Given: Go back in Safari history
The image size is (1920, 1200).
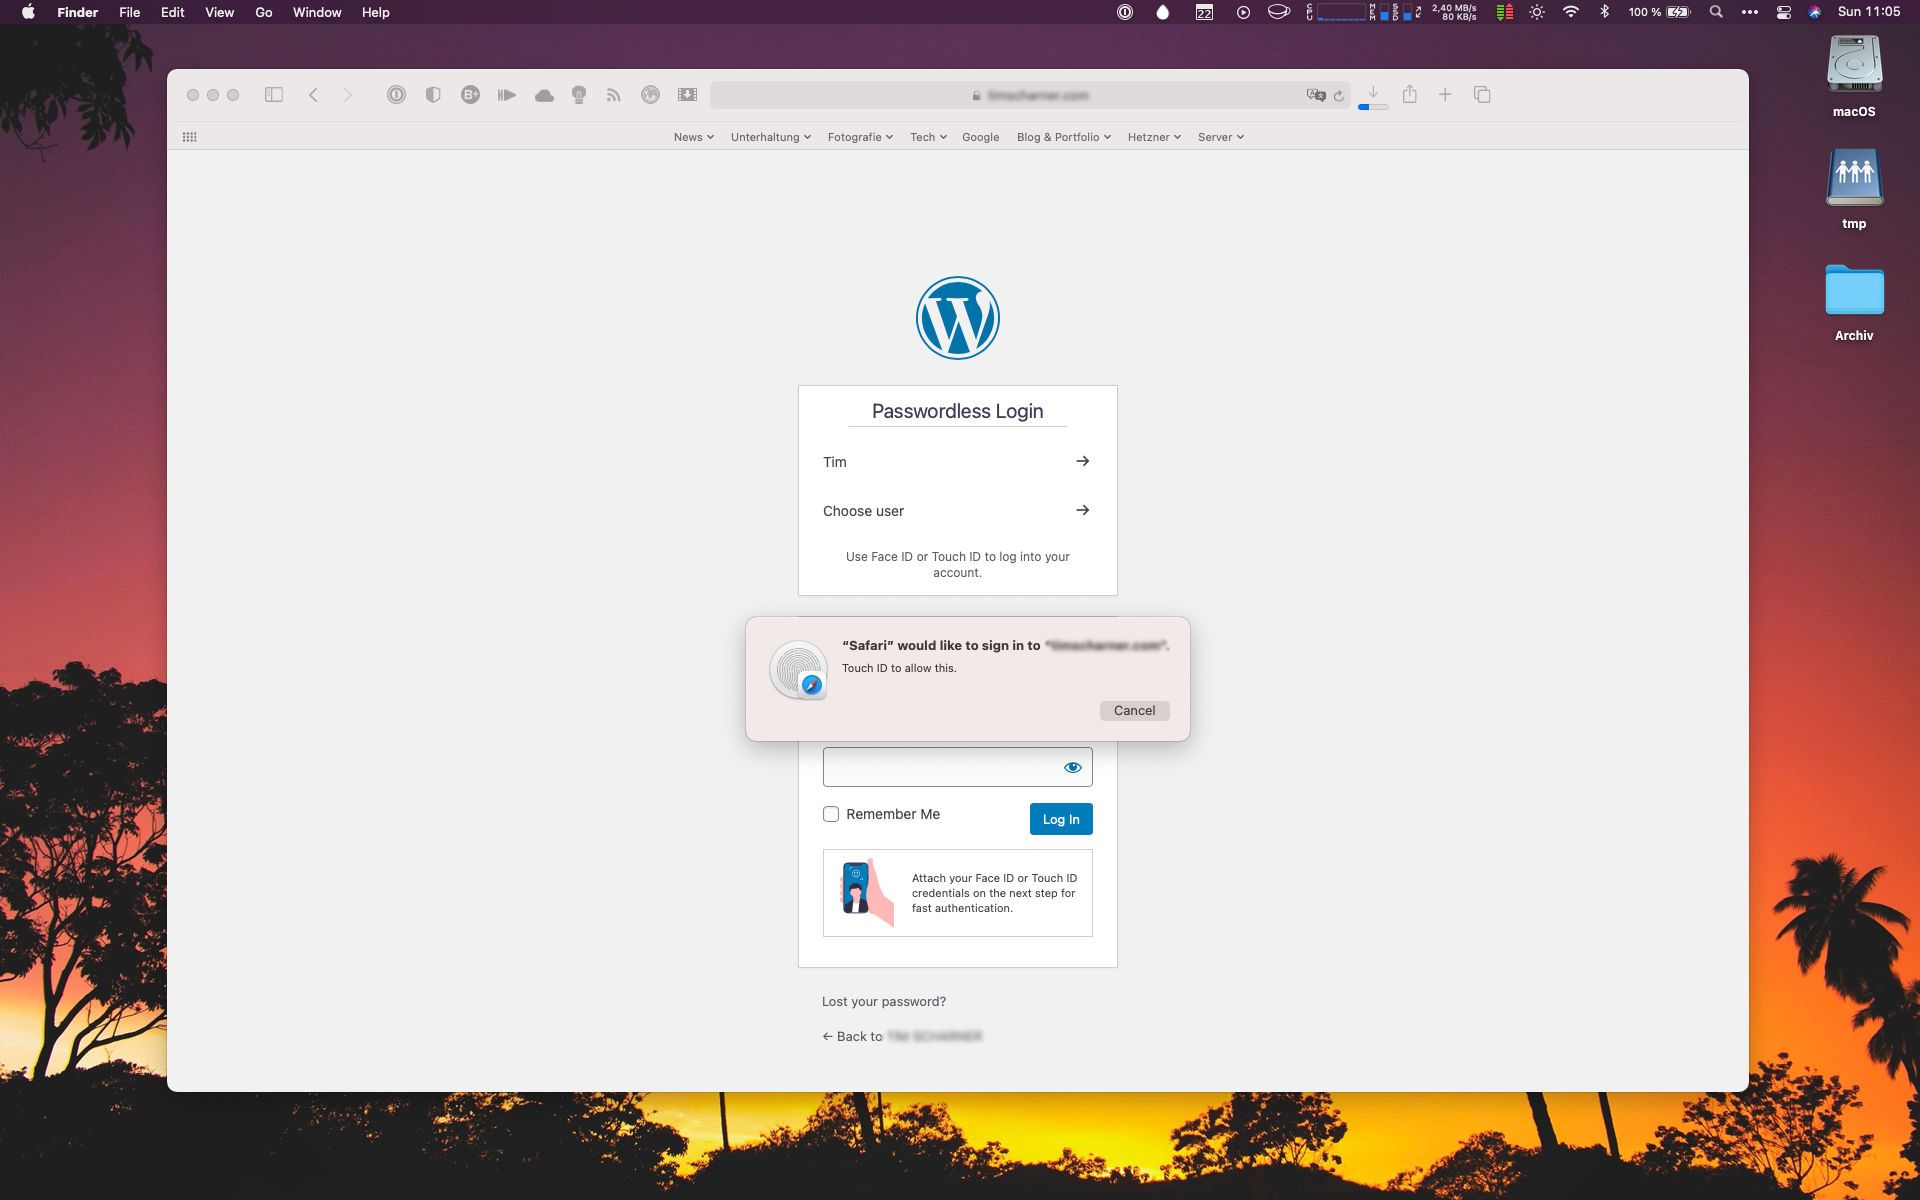Looking at the screenshot, I should click(x=313, y=95).
